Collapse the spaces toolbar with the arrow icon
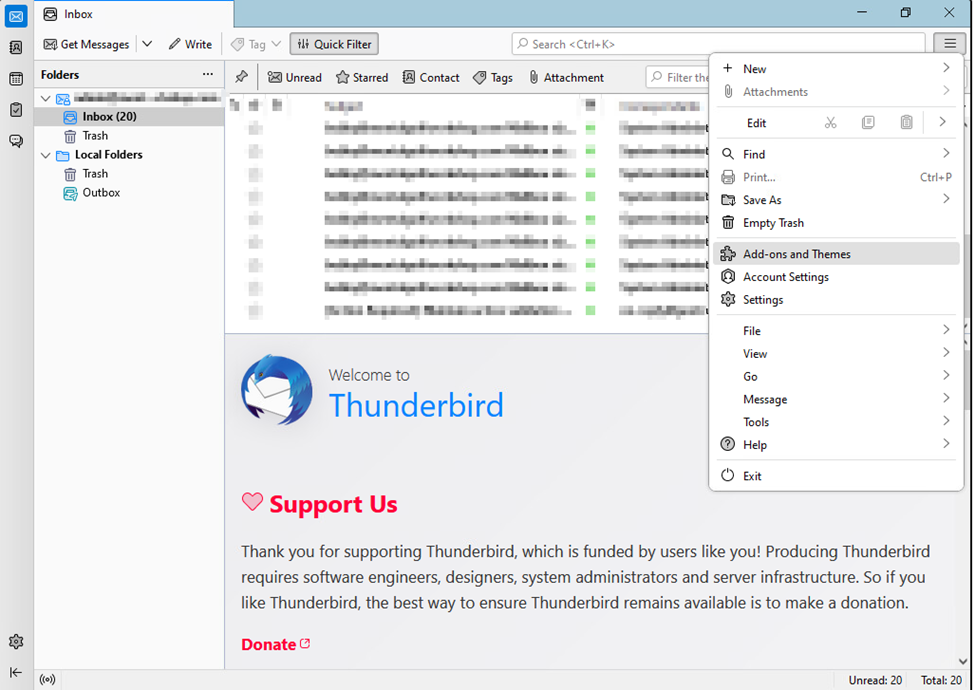Viewport: 975px width, 690px height. point(16,672)
